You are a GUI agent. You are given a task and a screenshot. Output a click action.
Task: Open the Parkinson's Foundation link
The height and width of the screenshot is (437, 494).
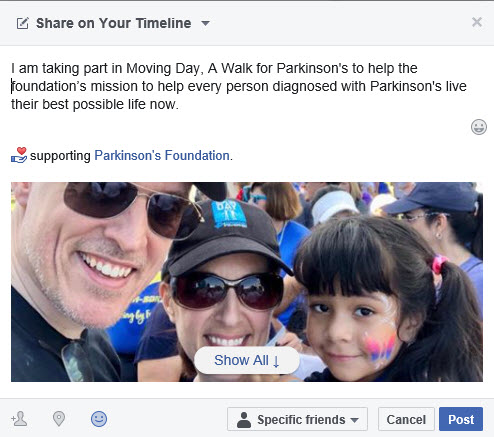pyautogui.click(x=162, y=156)
